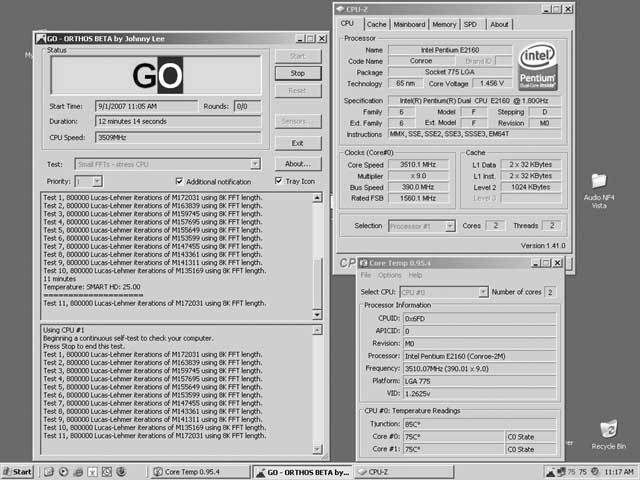Viewport: 640px width, 480px height.
Task: Click the ORTHOS mountain tray icon
Action: [551, 472]
